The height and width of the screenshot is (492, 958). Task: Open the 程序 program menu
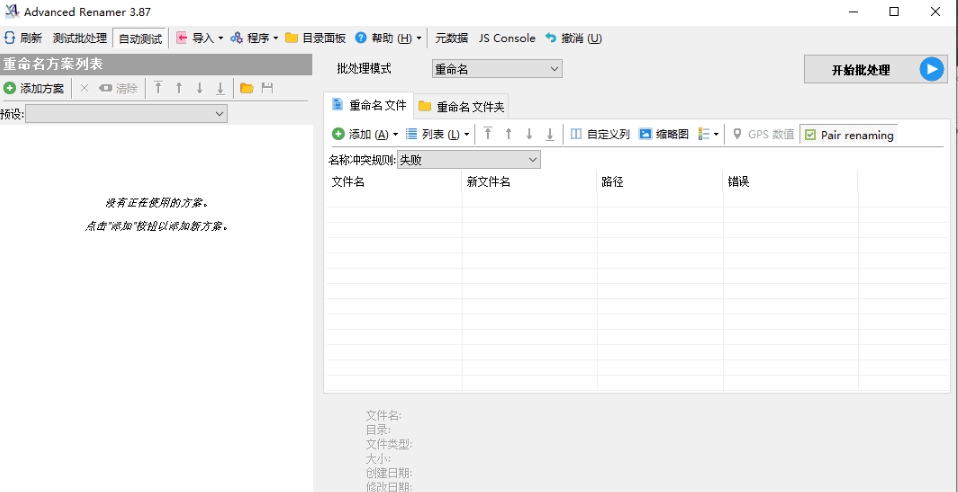pyautogui.click(x=254, y=38)
